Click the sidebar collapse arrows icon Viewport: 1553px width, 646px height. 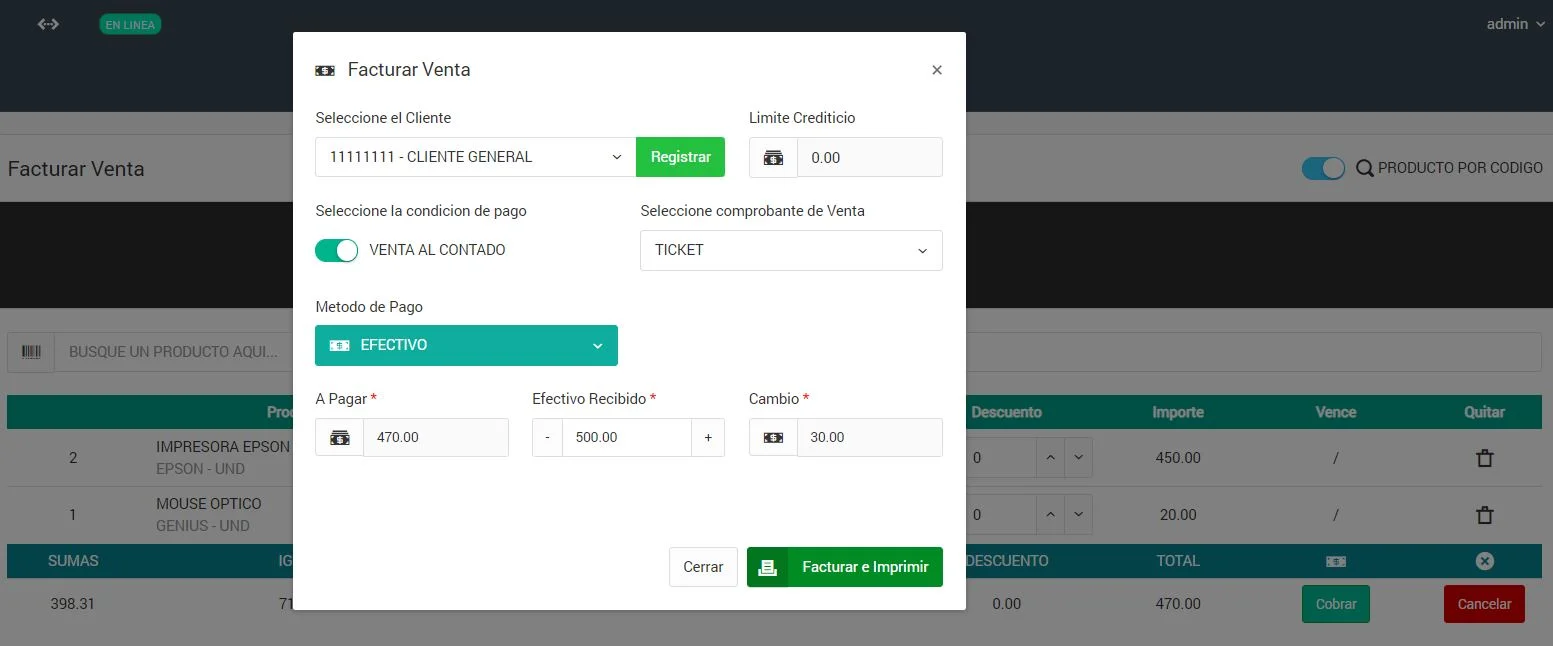tap(48, 24)
